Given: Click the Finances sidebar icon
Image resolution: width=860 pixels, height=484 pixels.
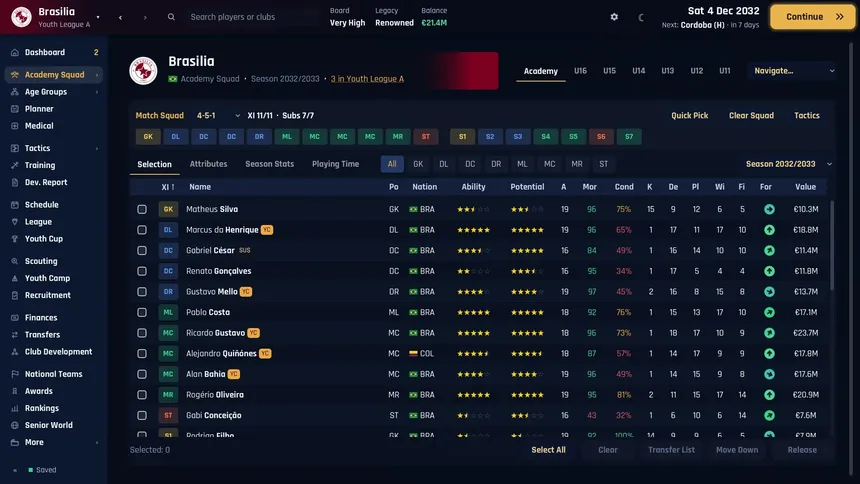Looking at the screenshot, I should [x=15, y=318].
